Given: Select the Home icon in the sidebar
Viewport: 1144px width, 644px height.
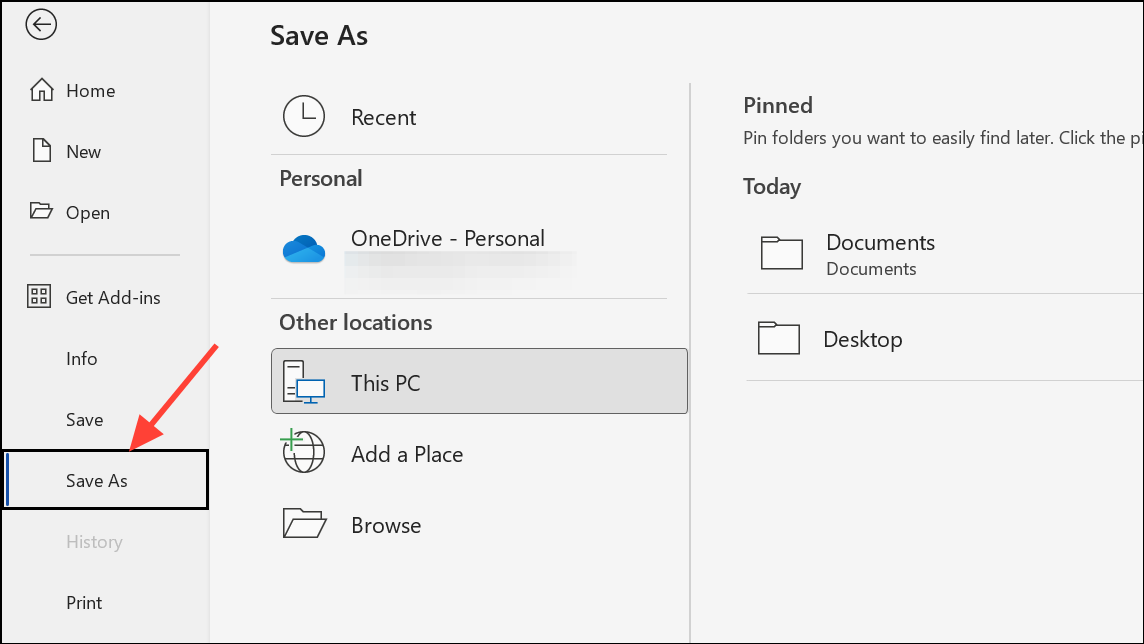Looking at the screenshot, I should (x=41, y=90).
